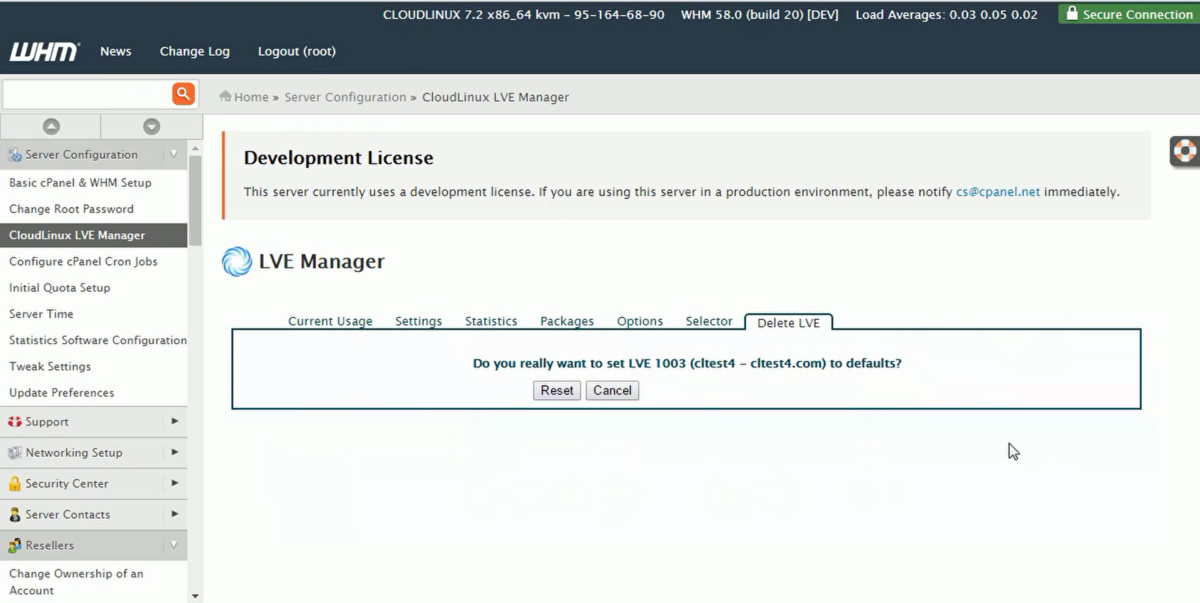Click the up arrow collapse-all button
Image resolution: width=1200 pixels, height=603 pixels.
click(x=51, y=126)
